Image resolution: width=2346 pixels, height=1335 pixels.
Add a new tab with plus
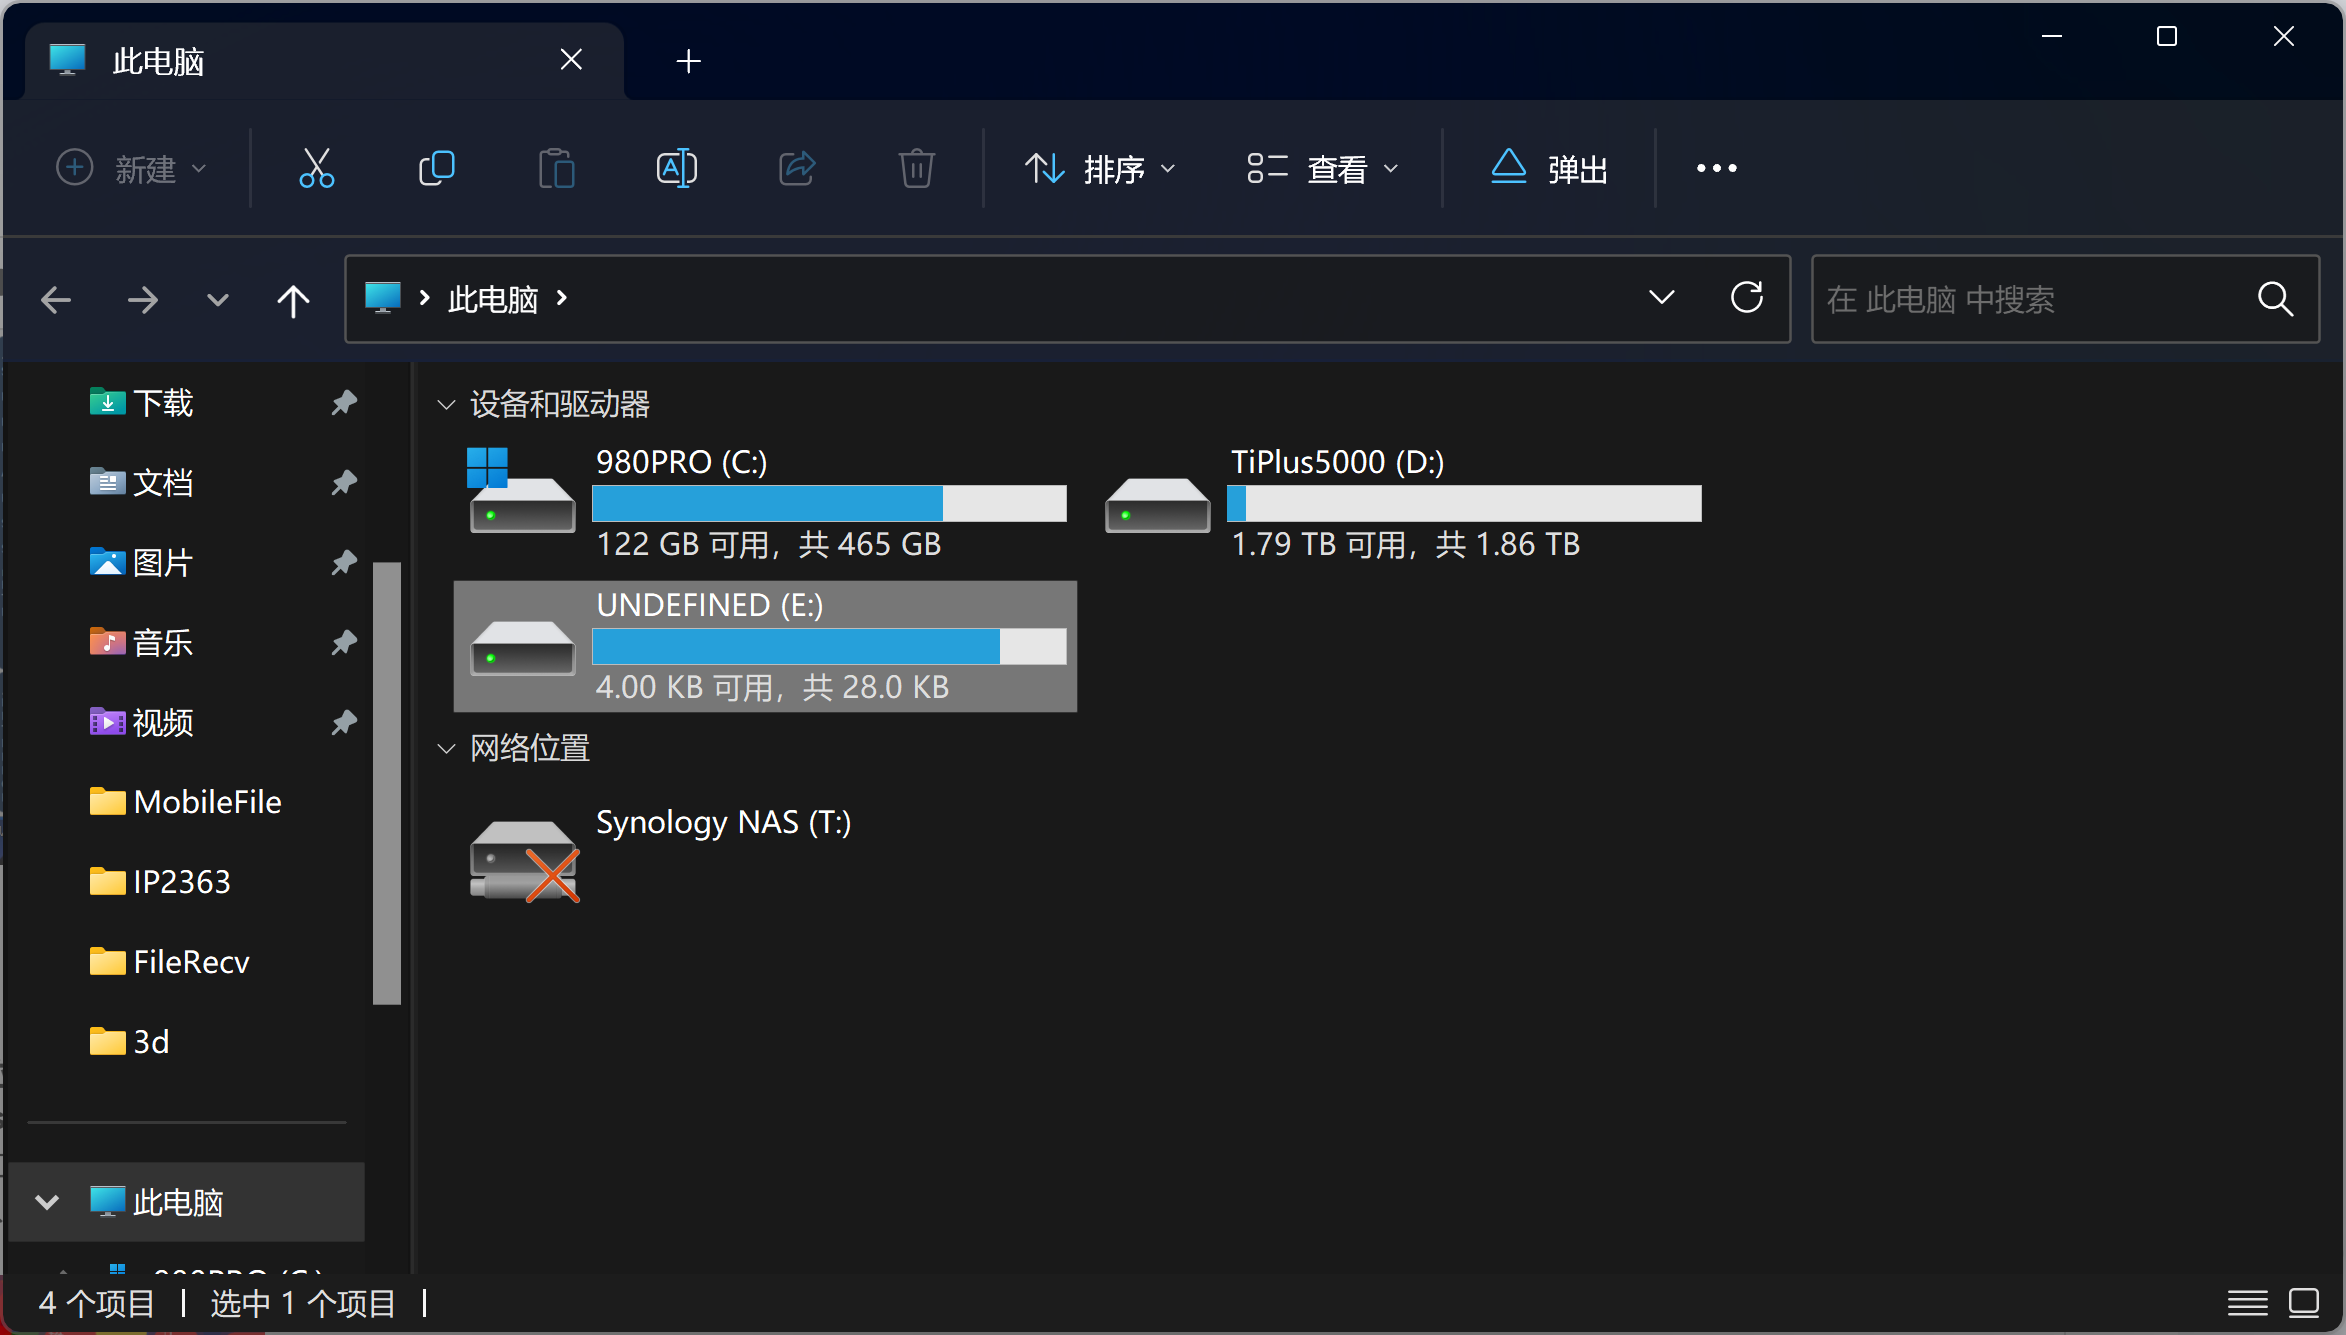tap(688, 61)
